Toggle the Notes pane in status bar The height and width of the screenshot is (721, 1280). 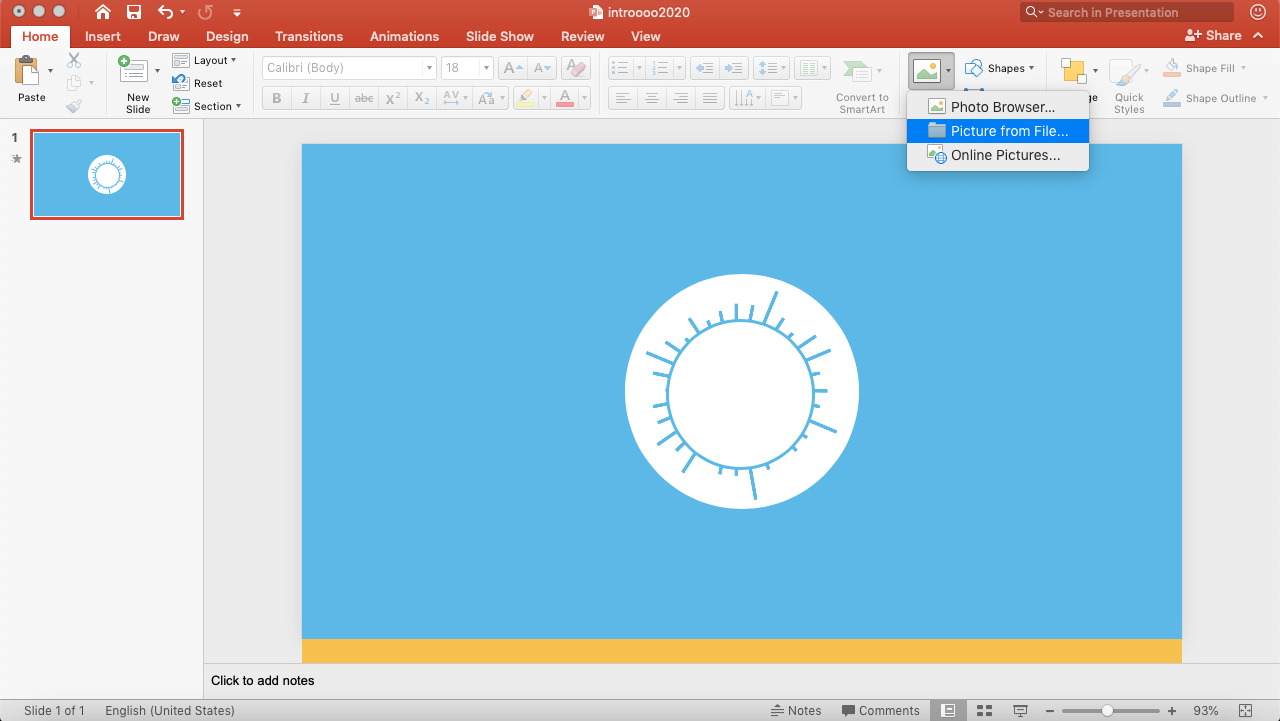[x=796, y=710]
